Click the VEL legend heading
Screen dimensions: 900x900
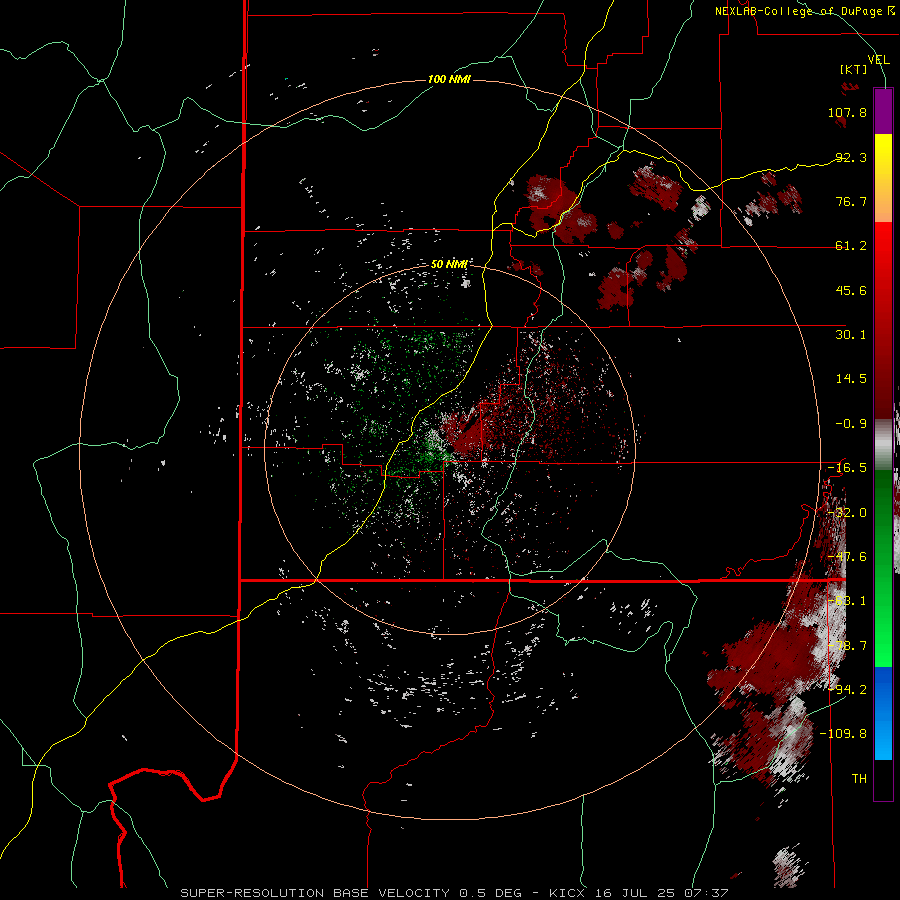tap(878, 59)
